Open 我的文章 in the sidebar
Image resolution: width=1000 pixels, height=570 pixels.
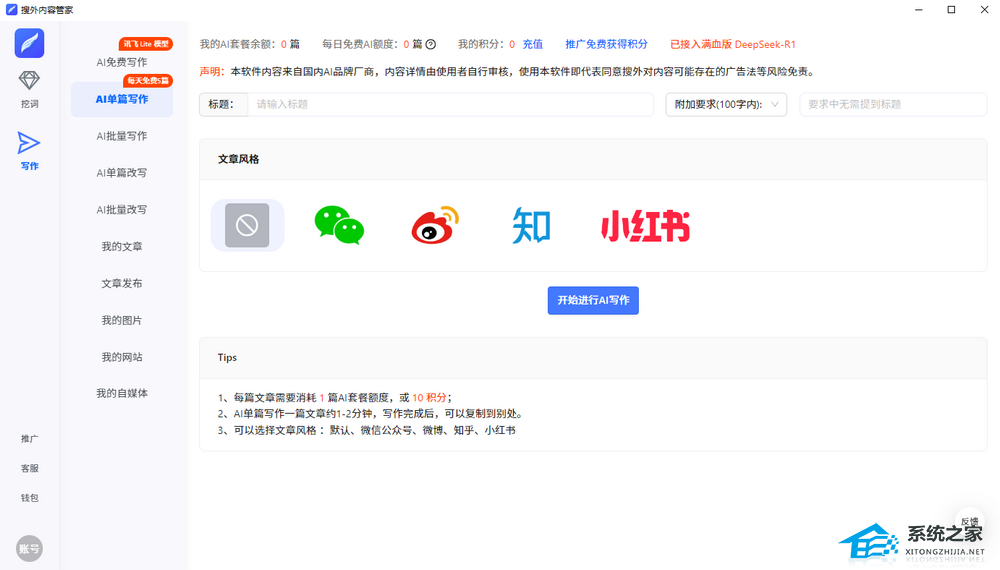click(x=122, y=247)
